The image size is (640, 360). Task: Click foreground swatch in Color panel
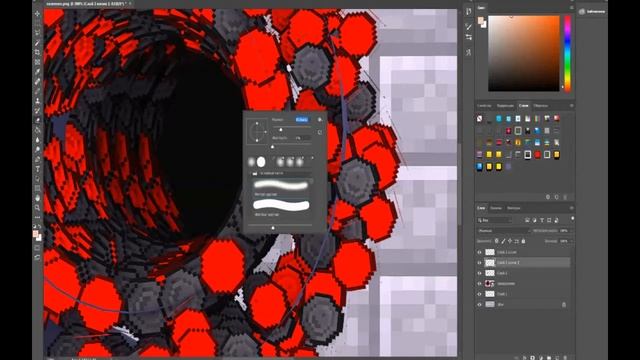(481, 20)
